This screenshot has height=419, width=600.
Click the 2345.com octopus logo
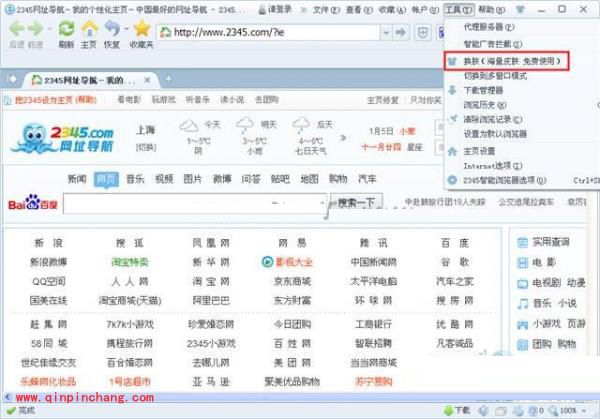[63, 138]
